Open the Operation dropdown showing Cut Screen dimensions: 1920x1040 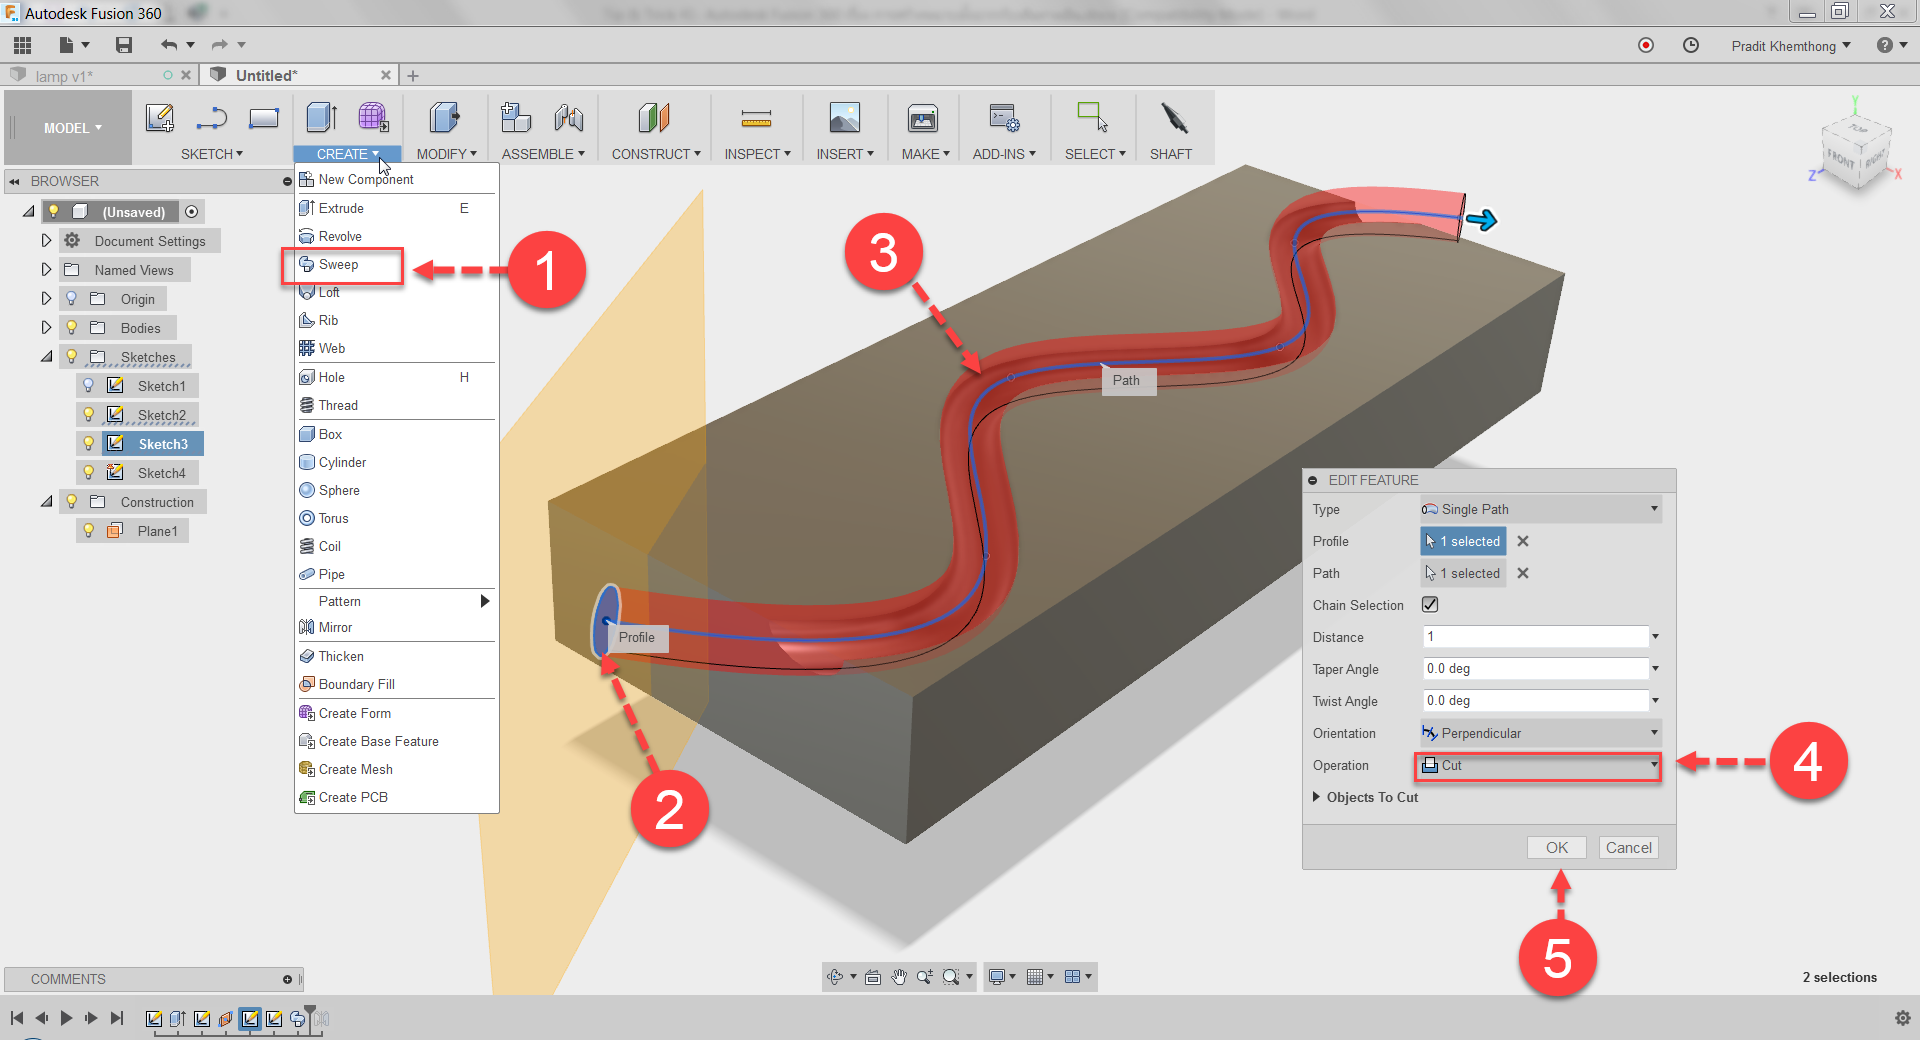point(1651,766)
